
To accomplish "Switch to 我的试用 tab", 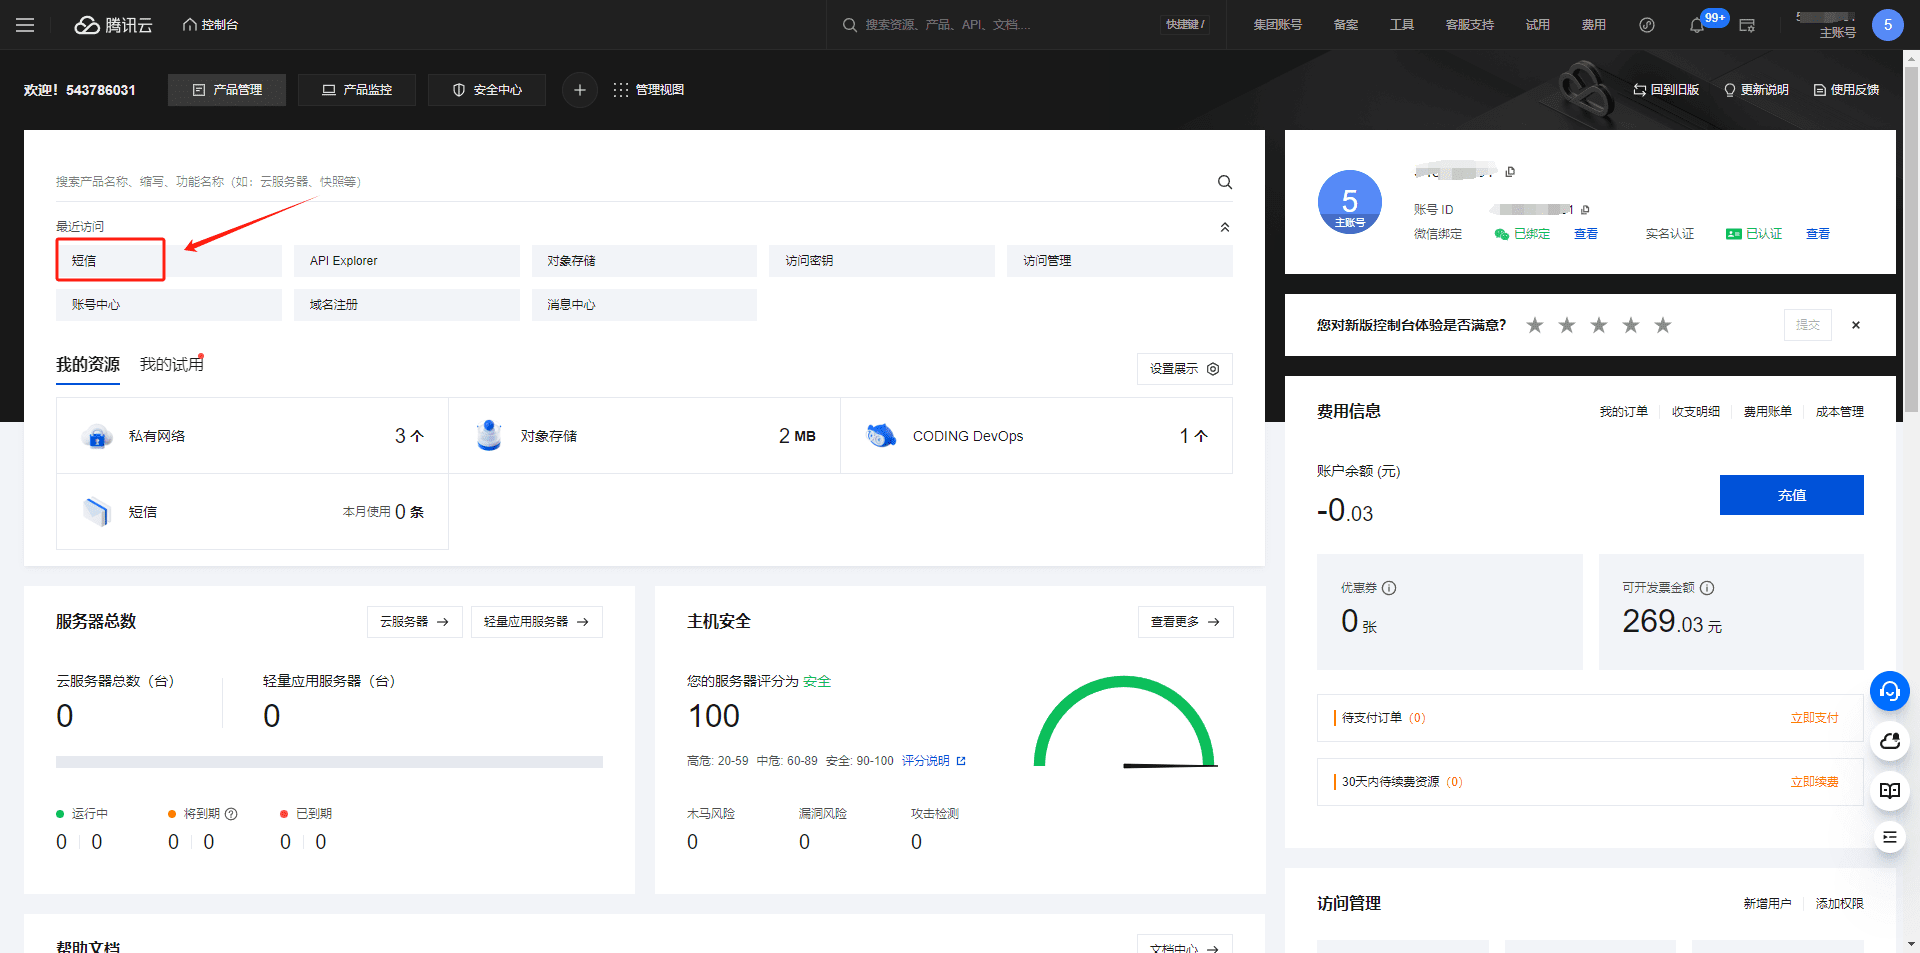I will coord(171,365).
